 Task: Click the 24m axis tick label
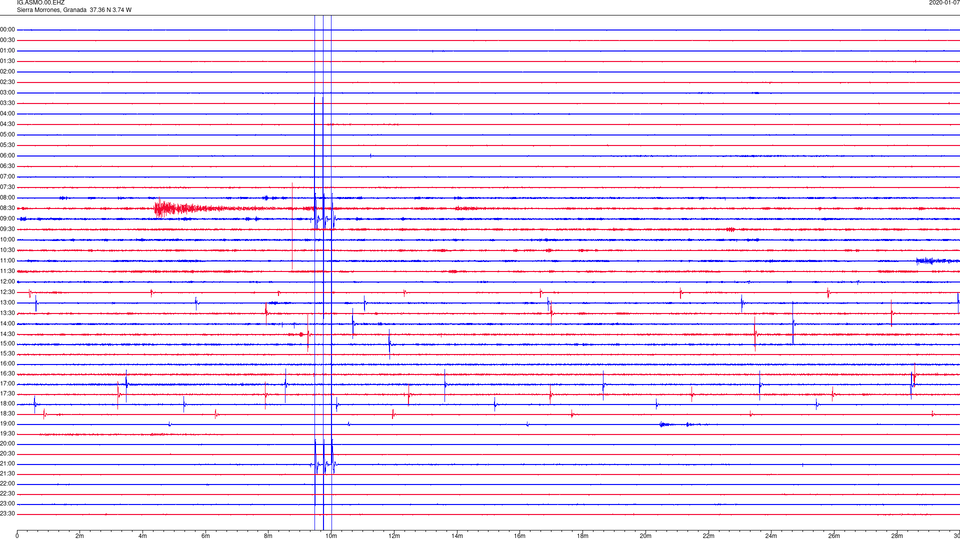[771, 536]
